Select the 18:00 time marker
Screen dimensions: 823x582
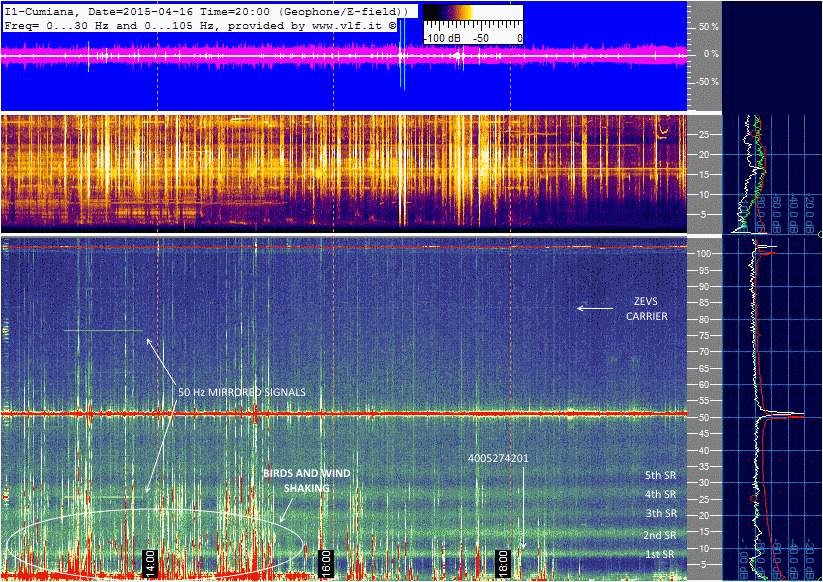pos(505,561)
